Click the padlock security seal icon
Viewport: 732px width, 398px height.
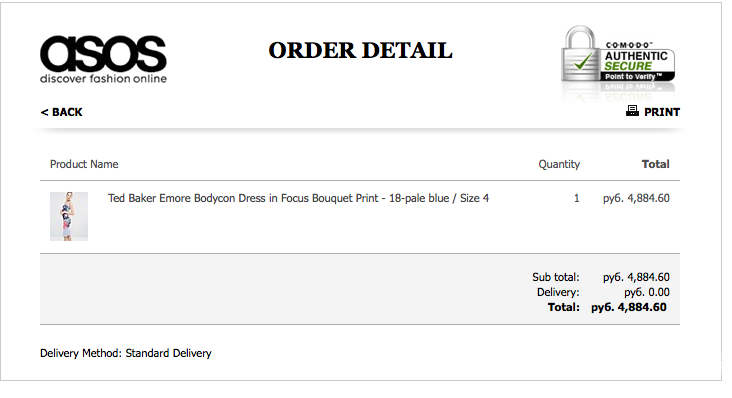pos(580,54)
